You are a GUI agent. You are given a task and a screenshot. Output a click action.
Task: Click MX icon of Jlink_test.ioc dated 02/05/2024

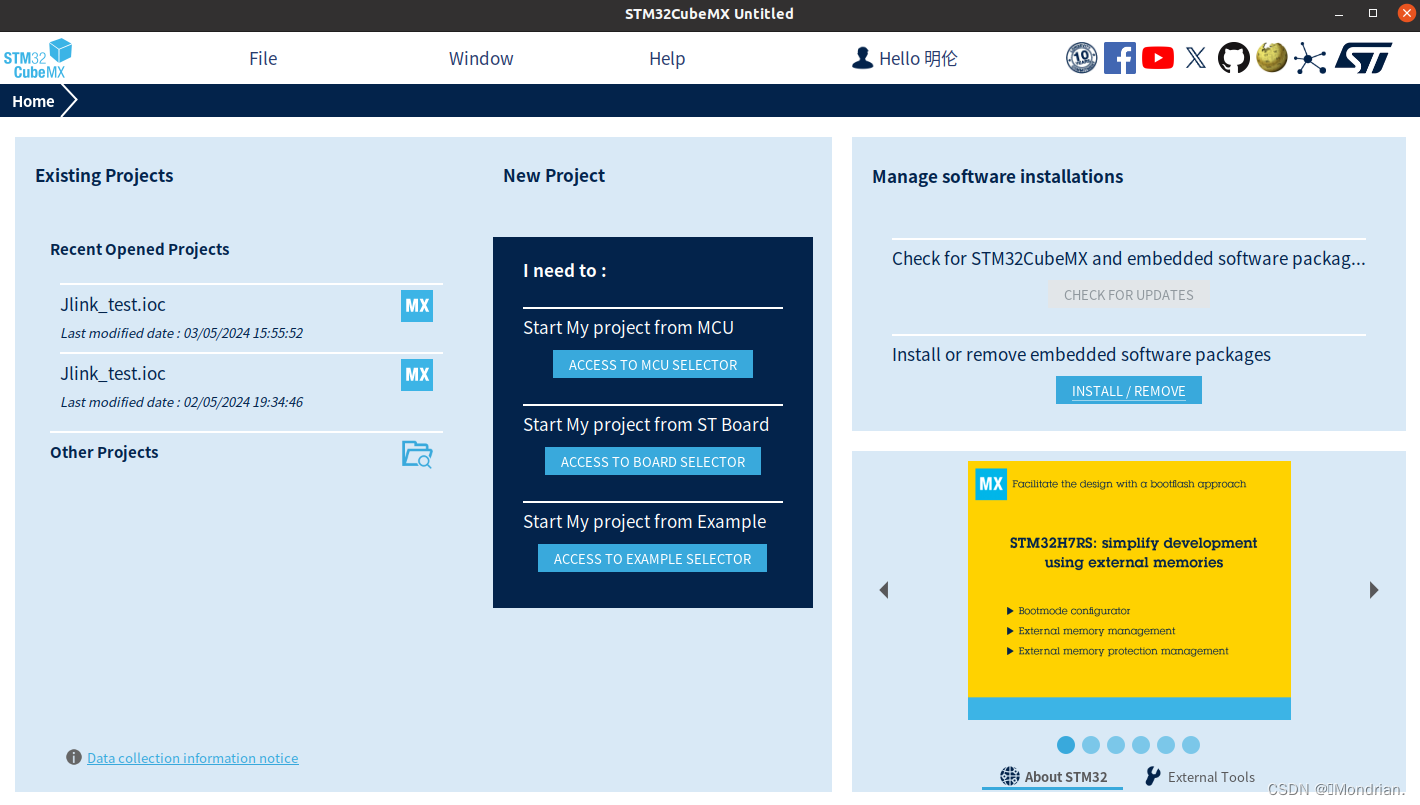point(417,375)
